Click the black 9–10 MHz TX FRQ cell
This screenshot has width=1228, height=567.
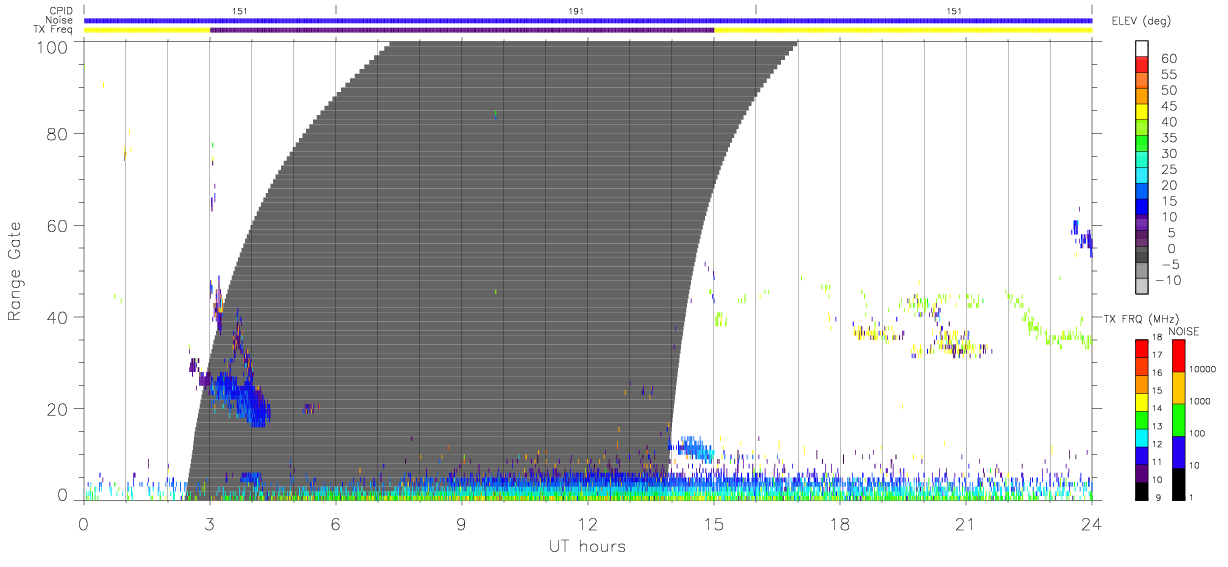point(1143,491)
